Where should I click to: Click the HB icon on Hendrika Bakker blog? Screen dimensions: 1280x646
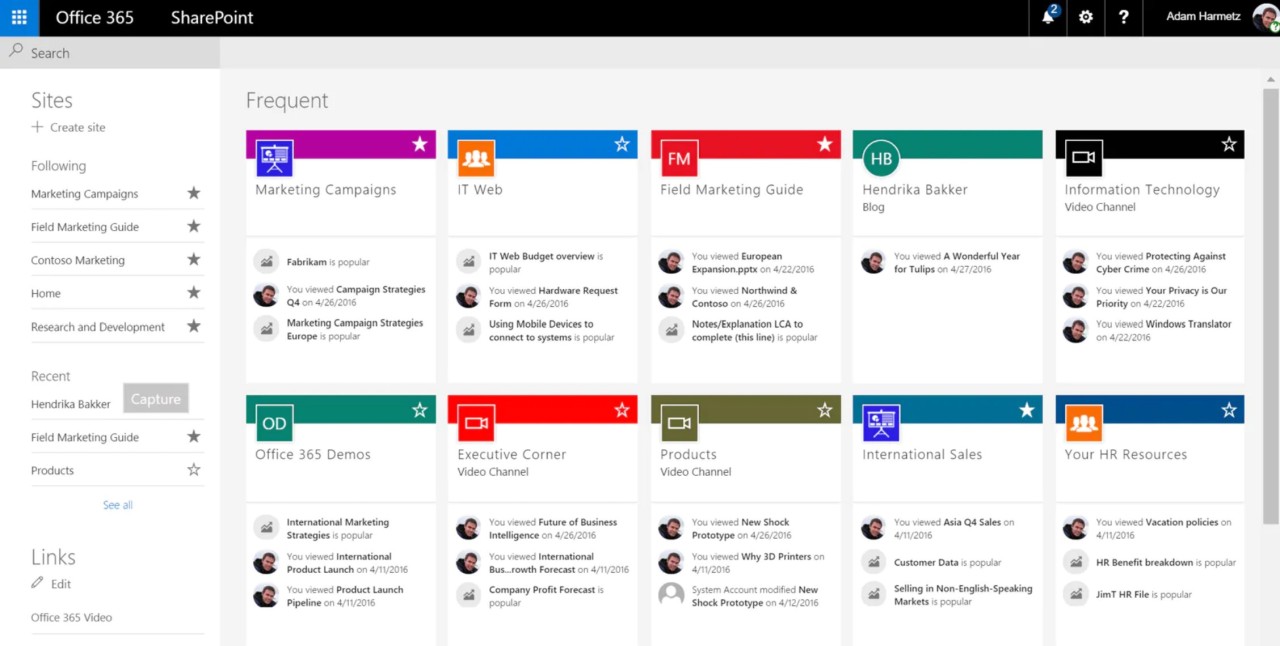coord(879,158)
